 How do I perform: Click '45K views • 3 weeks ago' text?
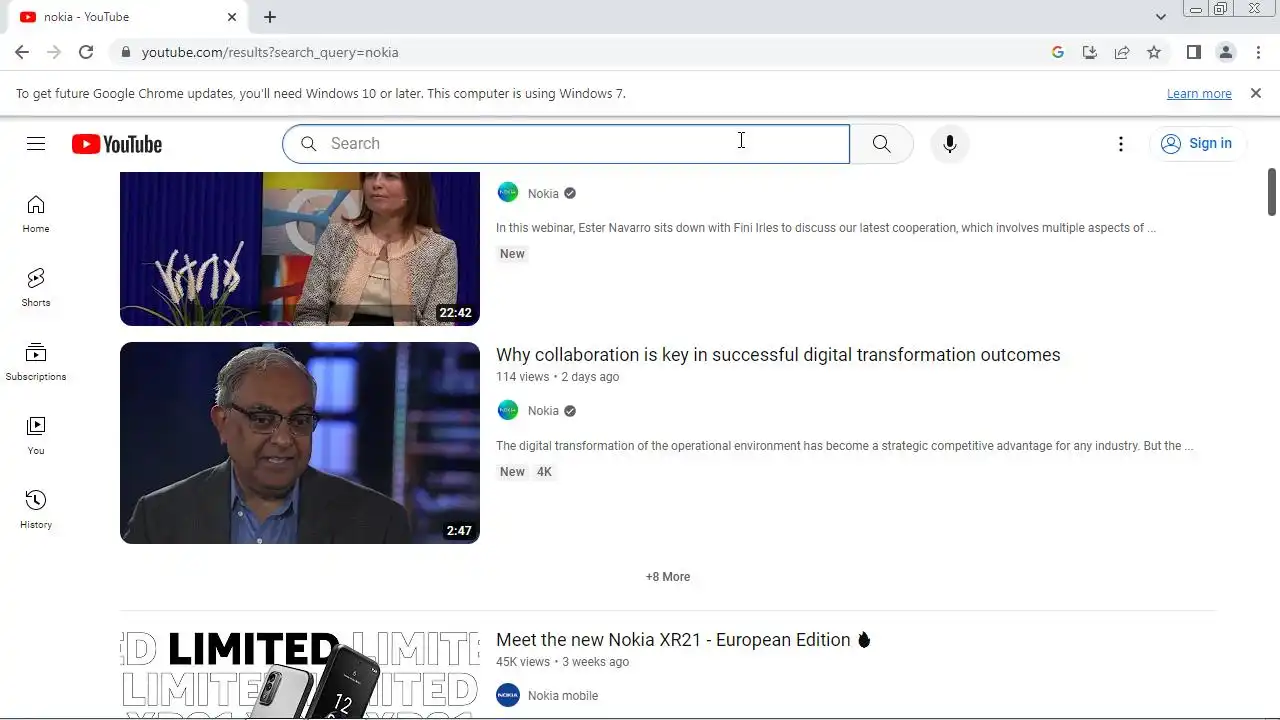coord(562,662)
